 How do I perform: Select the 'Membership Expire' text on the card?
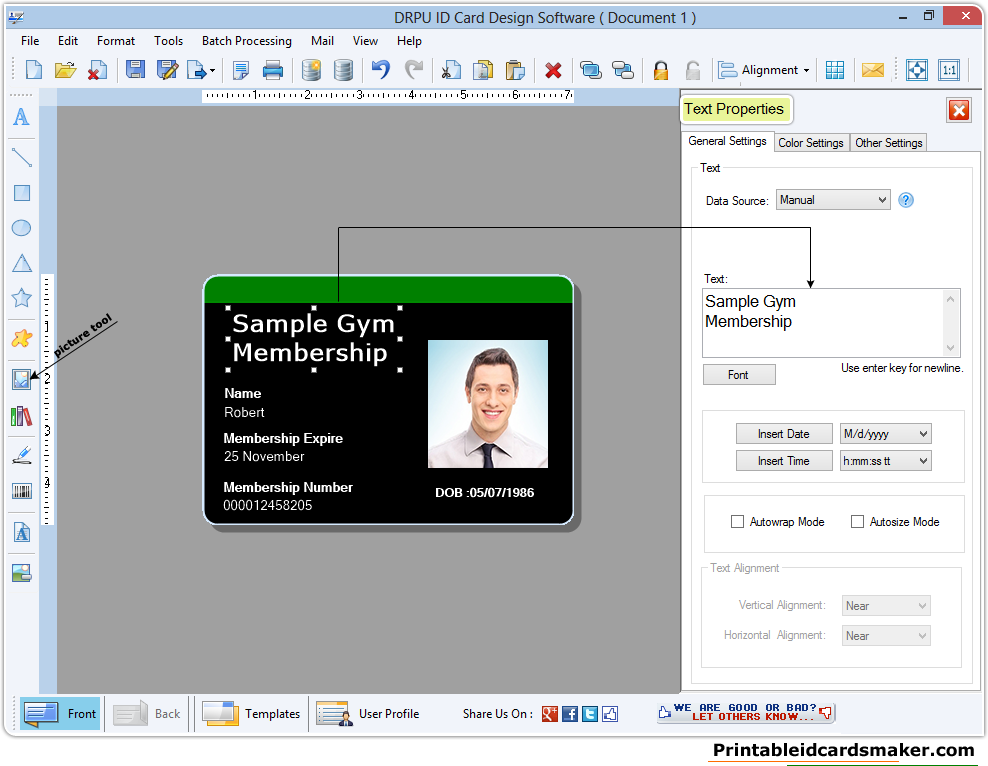283,438
